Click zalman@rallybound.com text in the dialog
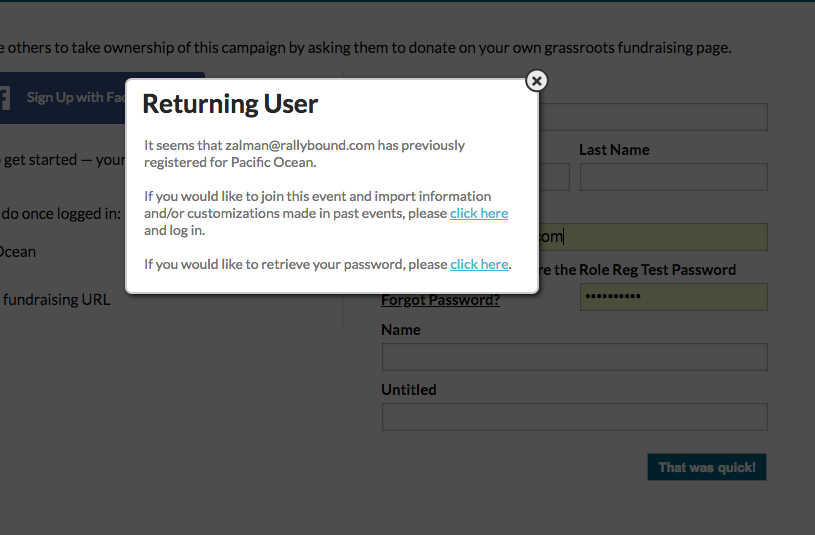Viewport: 815px width, 535px height. [x=300, y=145]
